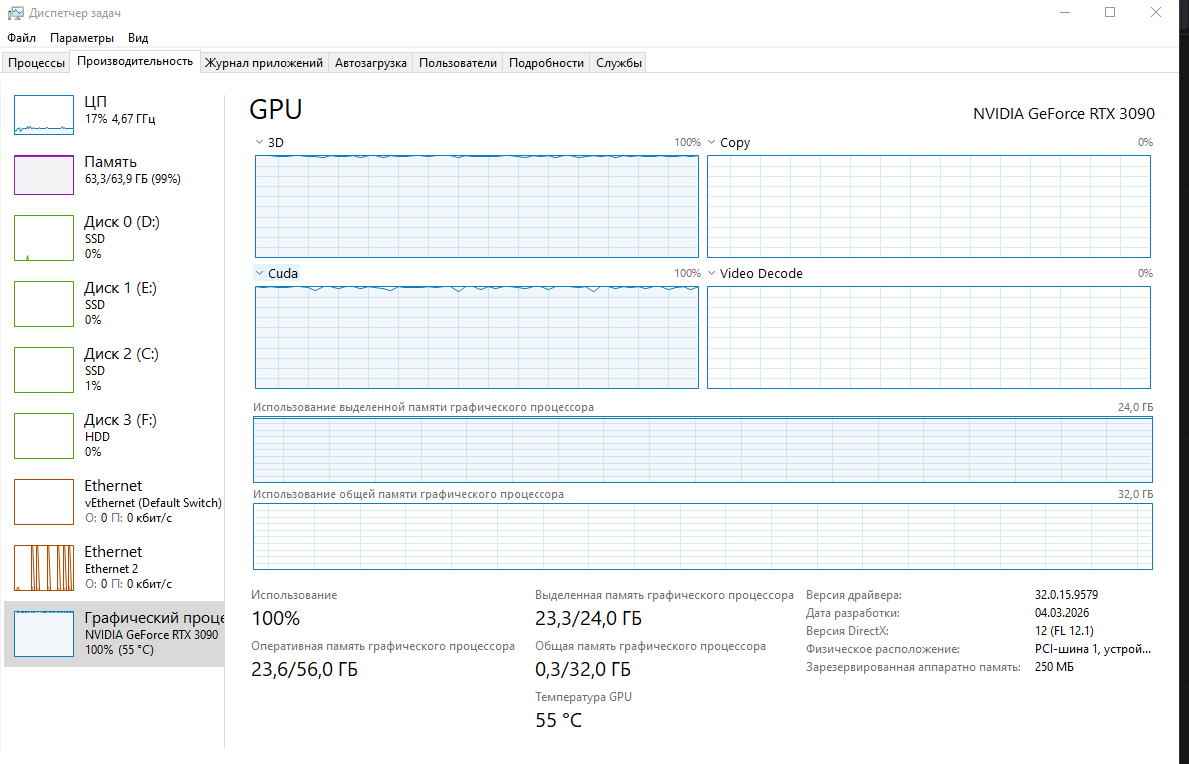This screenshot has width=1189, height=764.
Task: Click the PCI-шина 1 location value
Action: coord(1093,650)
